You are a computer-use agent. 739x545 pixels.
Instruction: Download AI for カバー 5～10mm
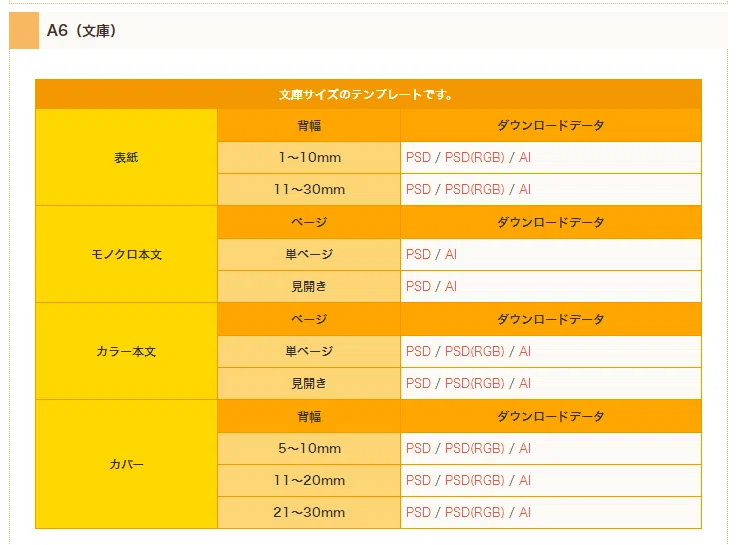coord(525,448)
